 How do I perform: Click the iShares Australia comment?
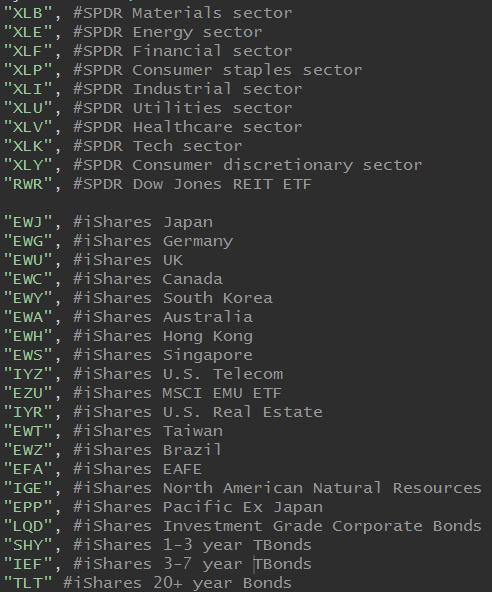[x=163, y=317]
